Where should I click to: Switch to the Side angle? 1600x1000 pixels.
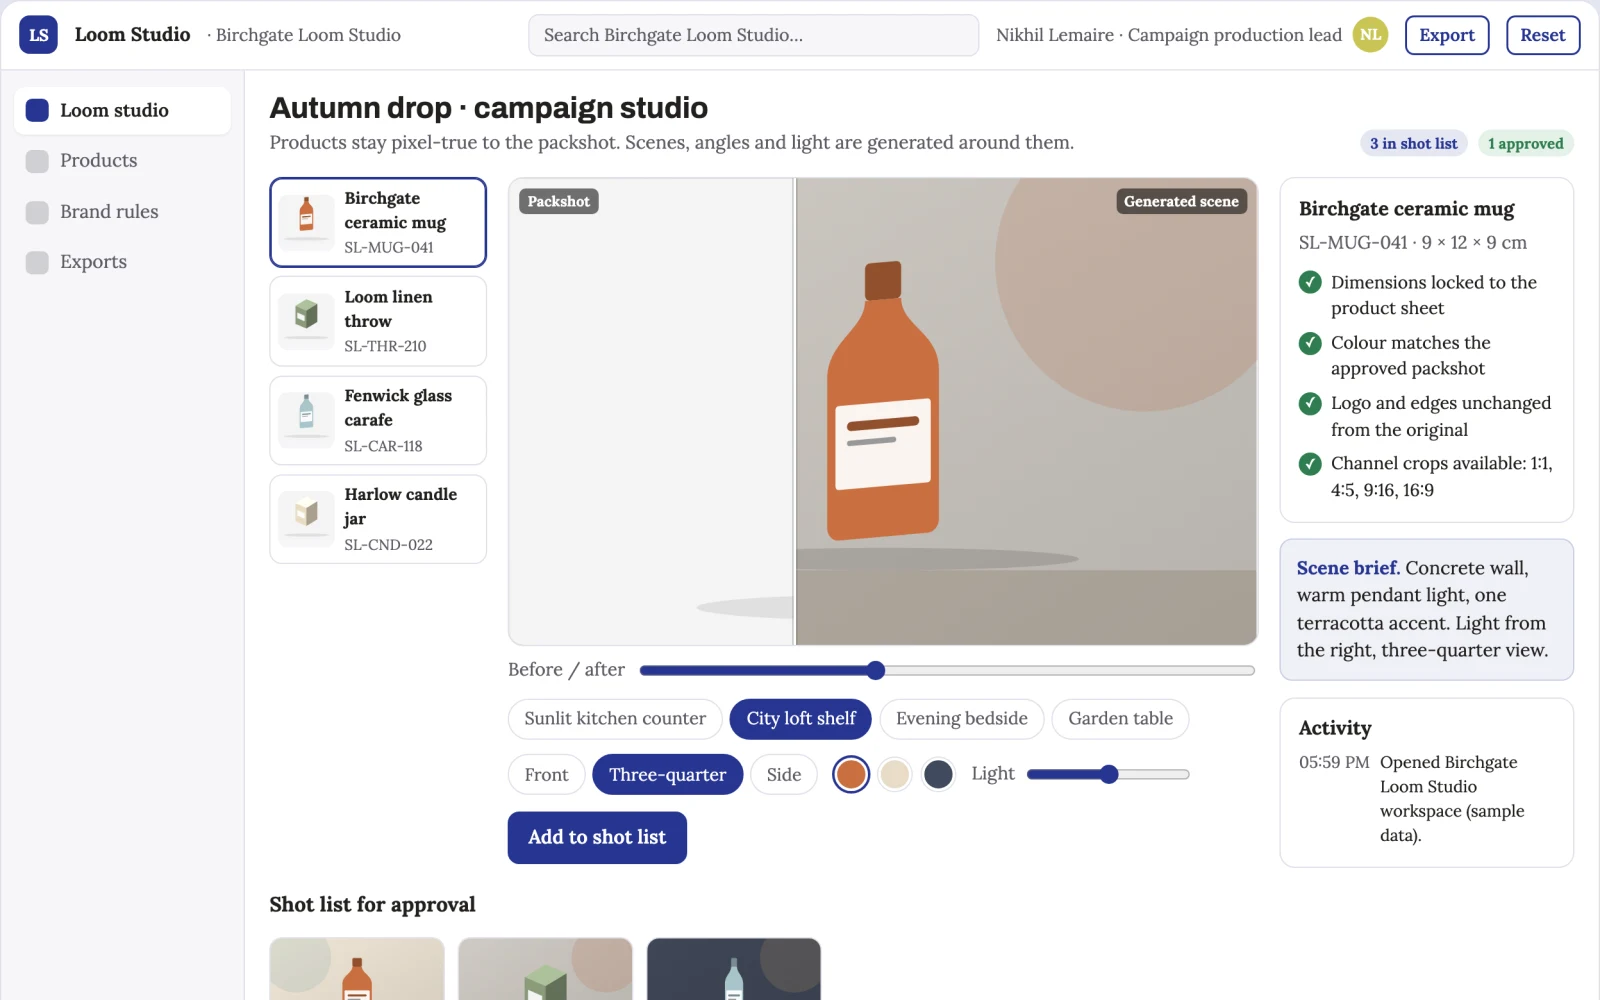[784, 775]
